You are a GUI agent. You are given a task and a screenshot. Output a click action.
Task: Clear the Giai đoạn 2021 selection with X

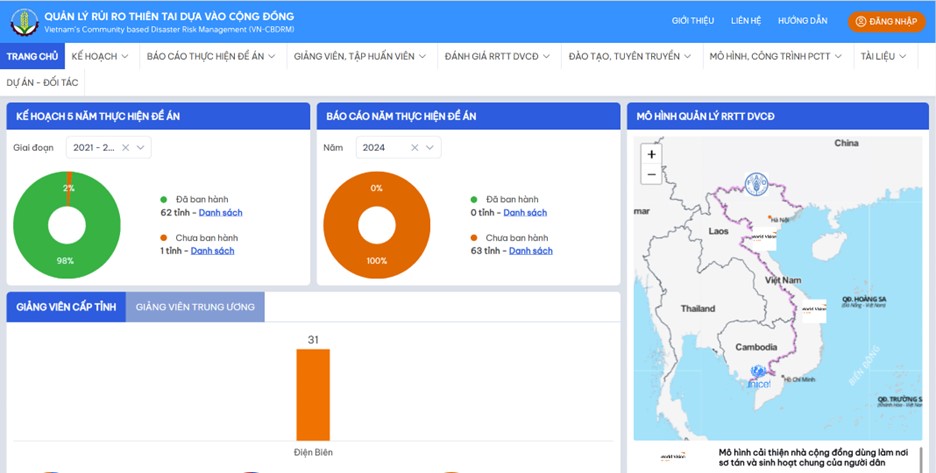[125, 148]
